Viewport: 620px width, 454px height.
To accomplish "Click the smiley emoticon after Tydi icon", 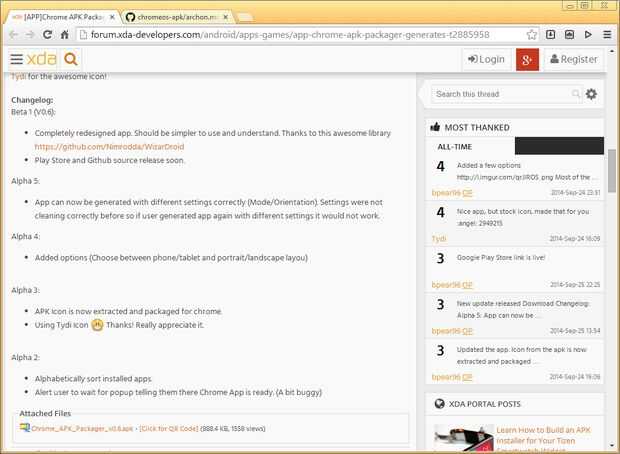I will [x=97, y=325].
